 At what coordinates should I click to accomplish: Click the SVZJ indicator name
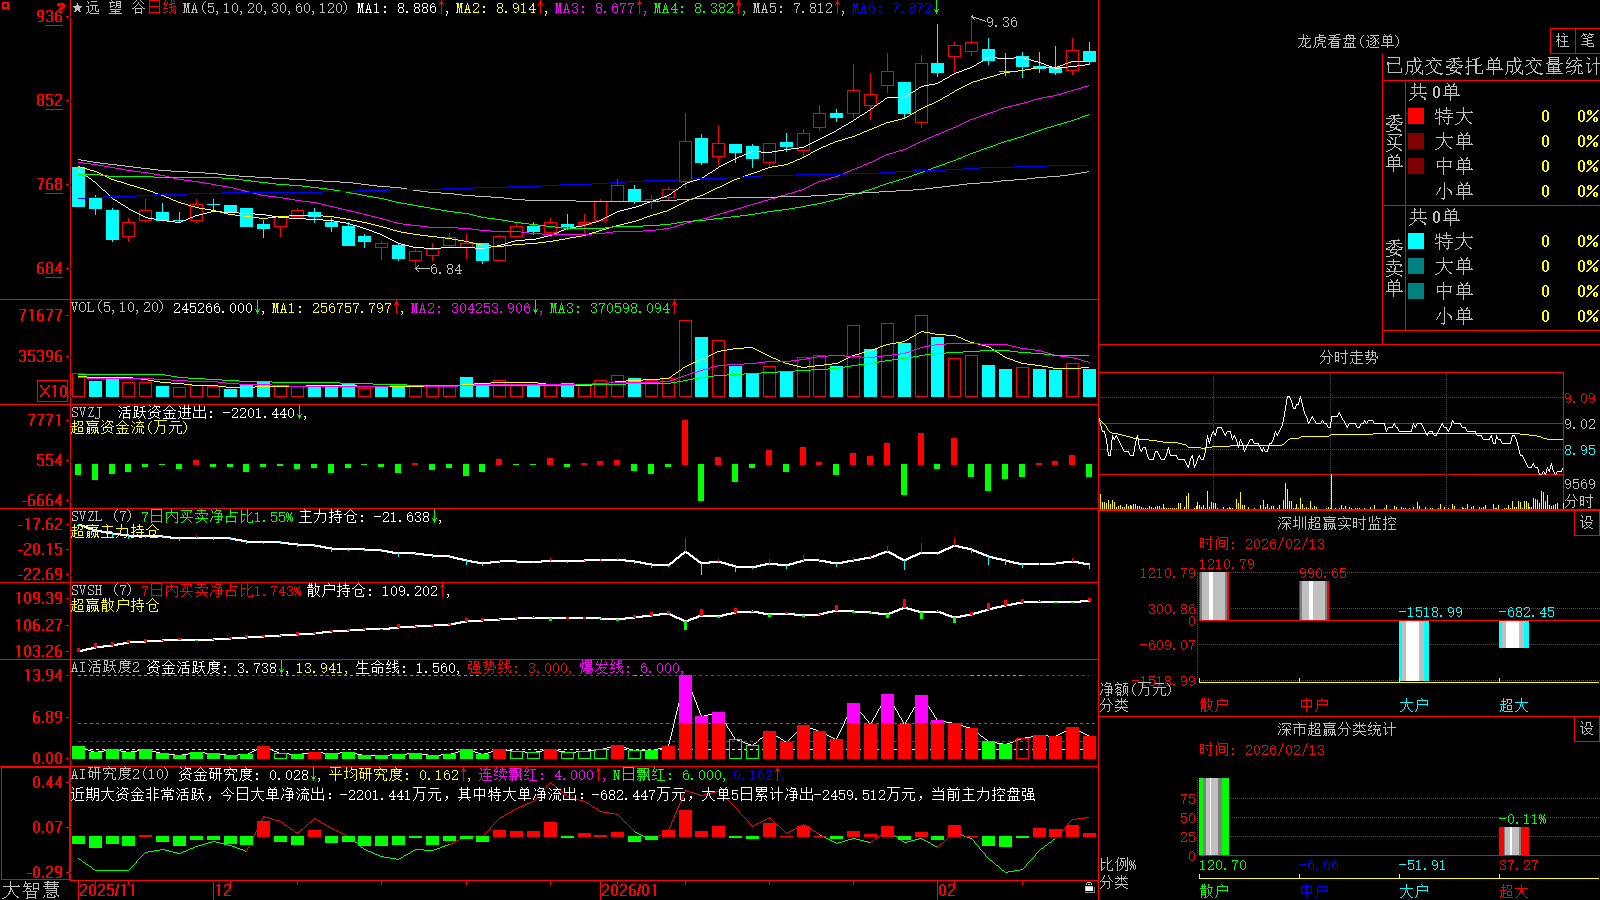[x=87, y=412]
